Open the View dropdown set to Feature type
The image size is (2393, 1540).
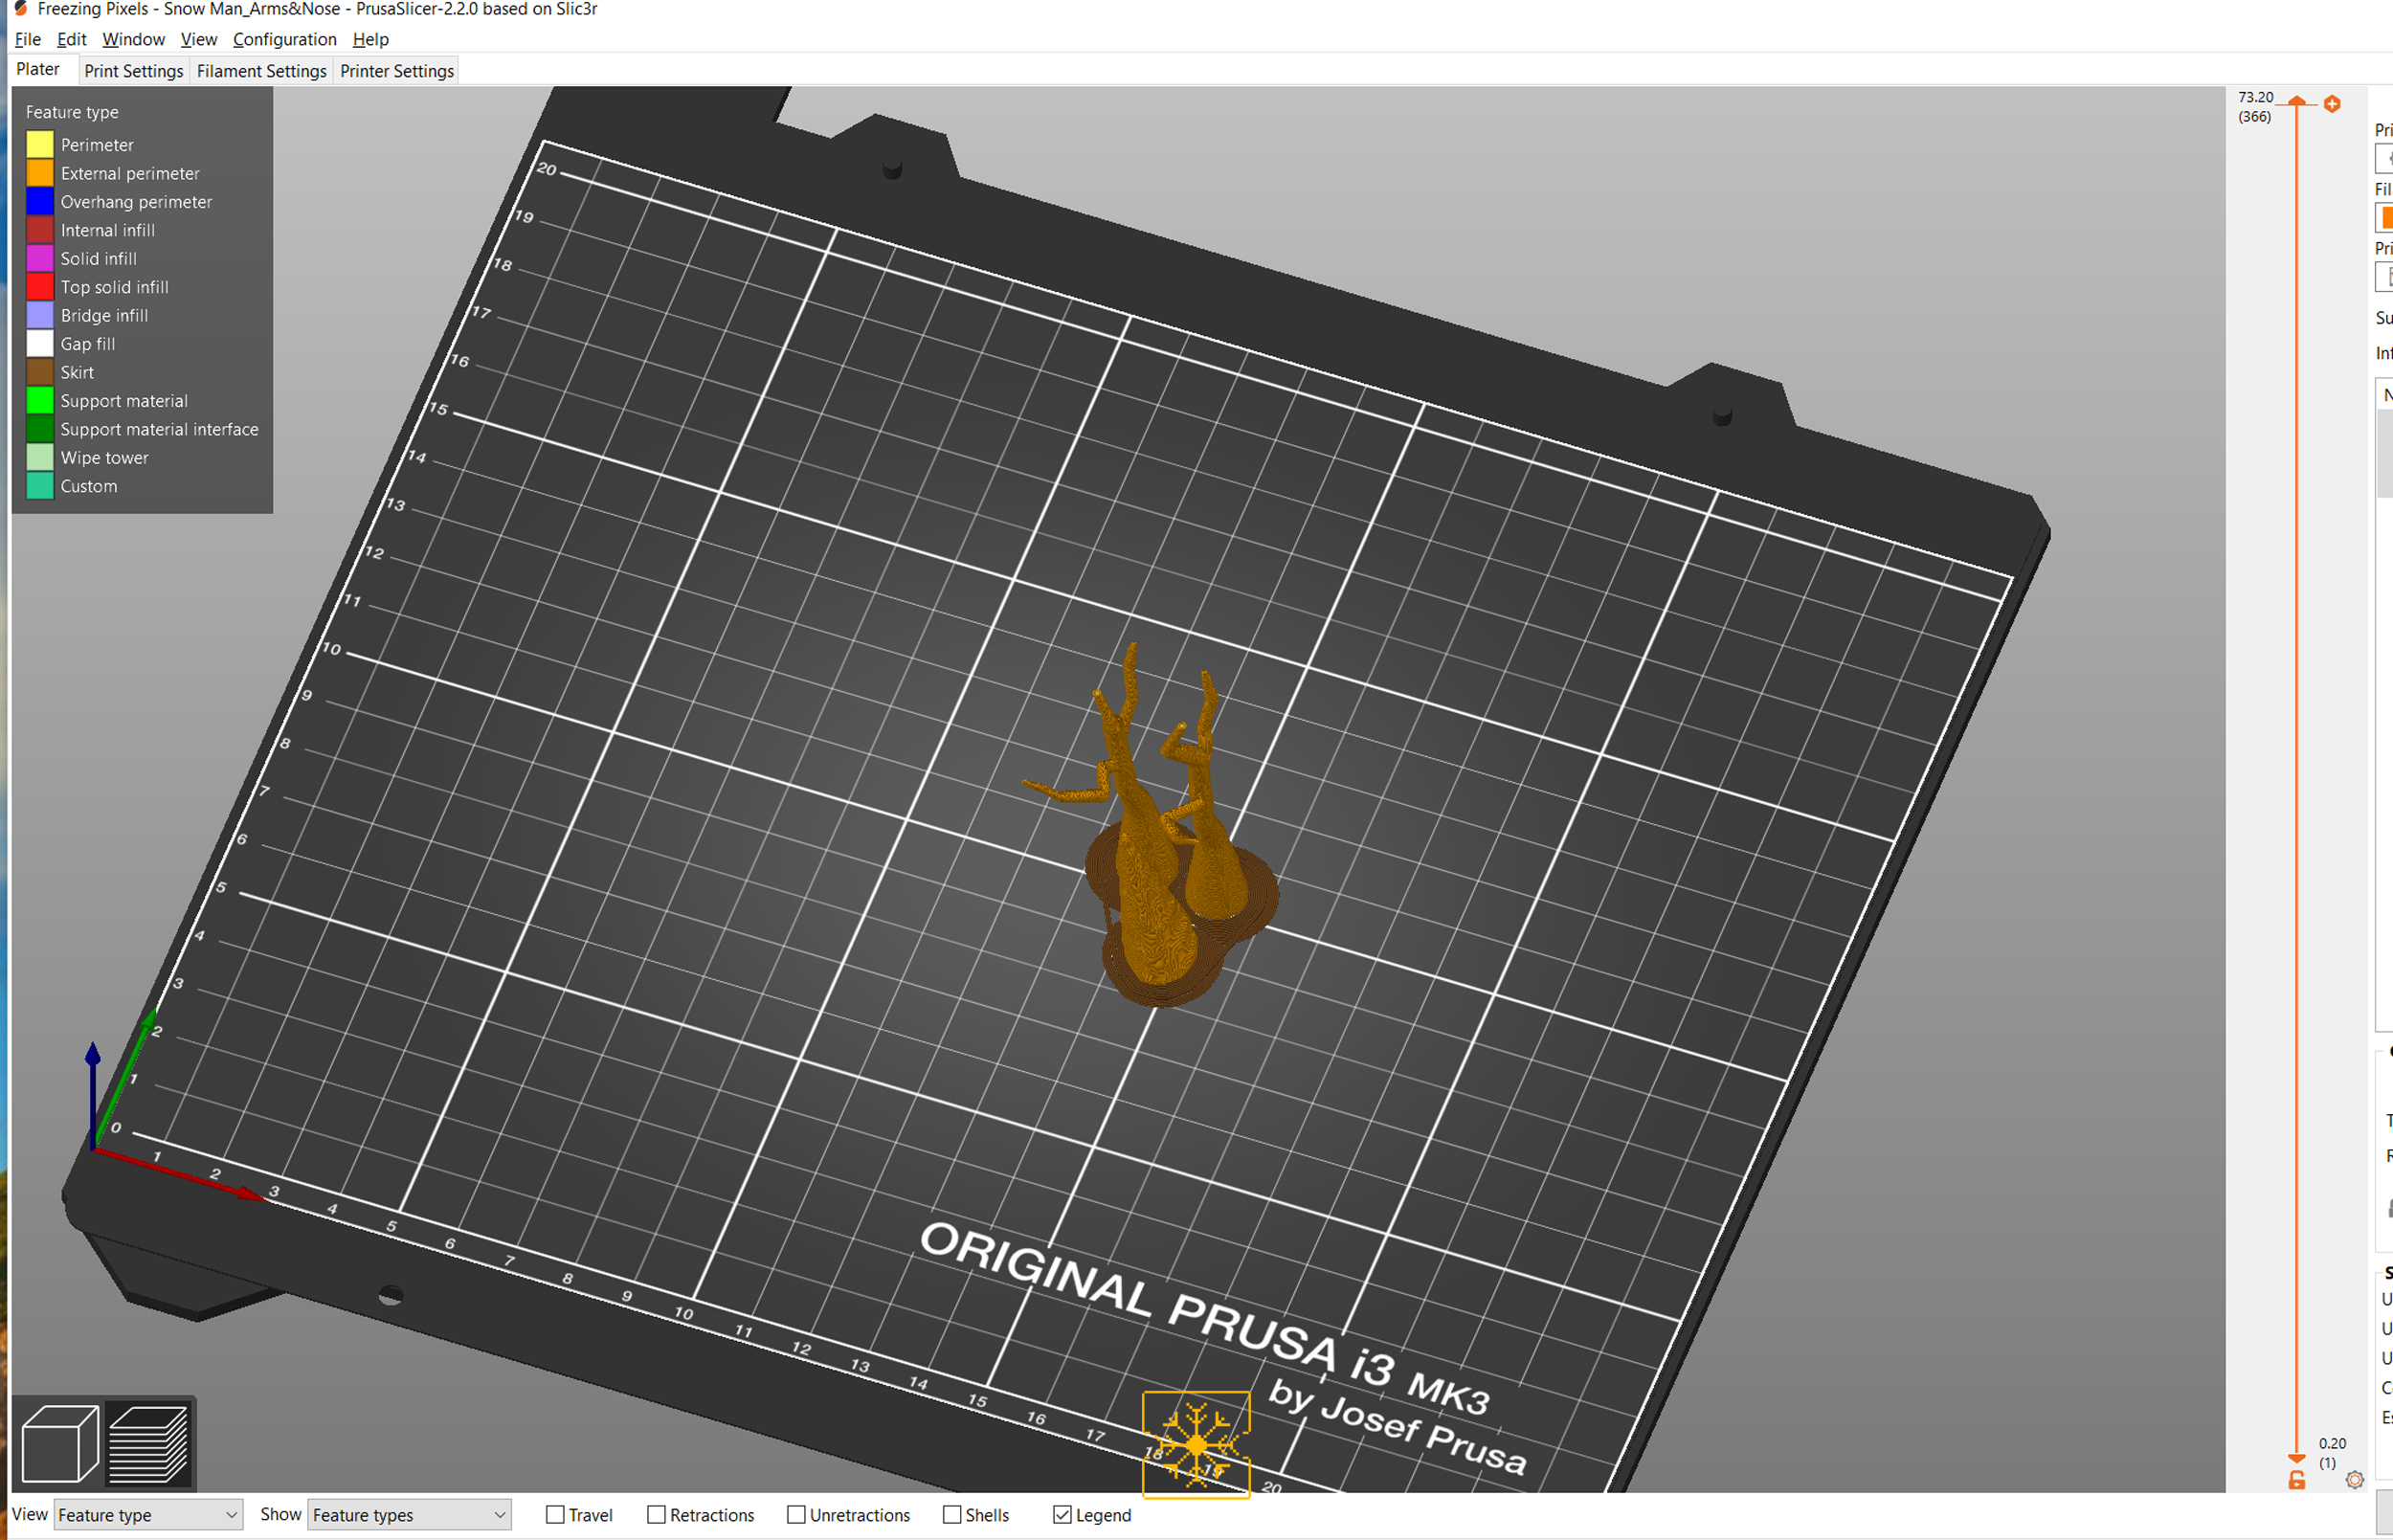148,1515
